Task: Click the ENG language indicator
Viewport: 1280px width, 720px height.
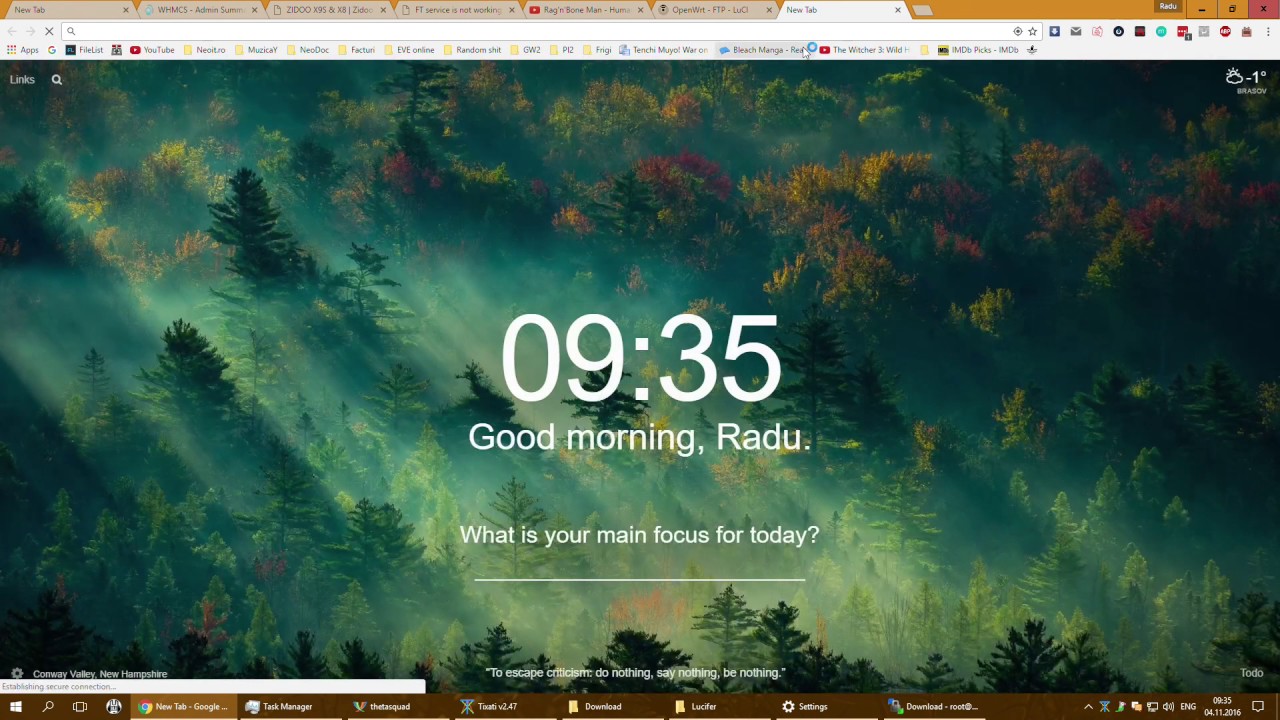Action: click(x=1188, y=707)
